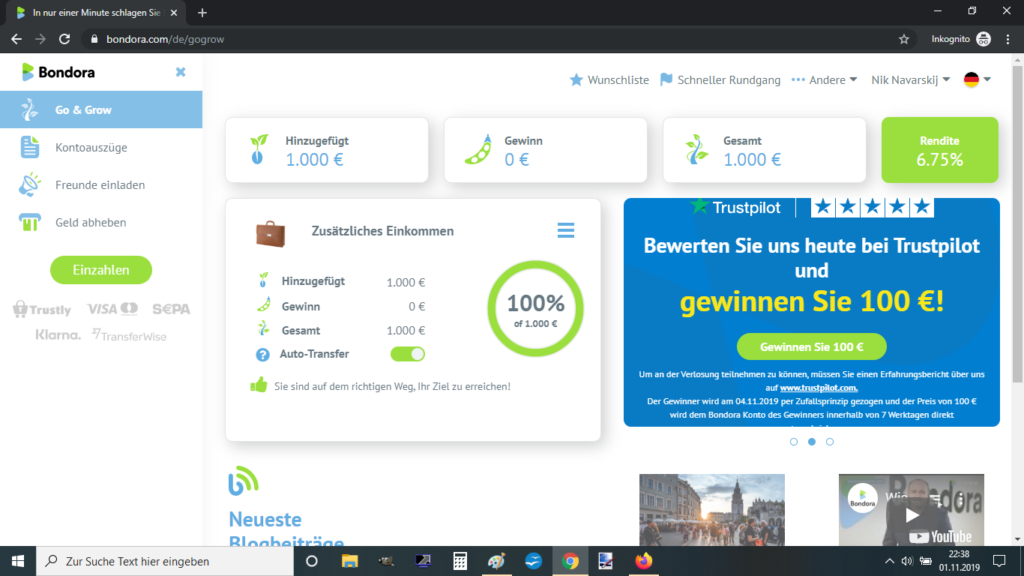Click the TransferWise logo
Screen dimensions: 1024x576
coord(129,336)
